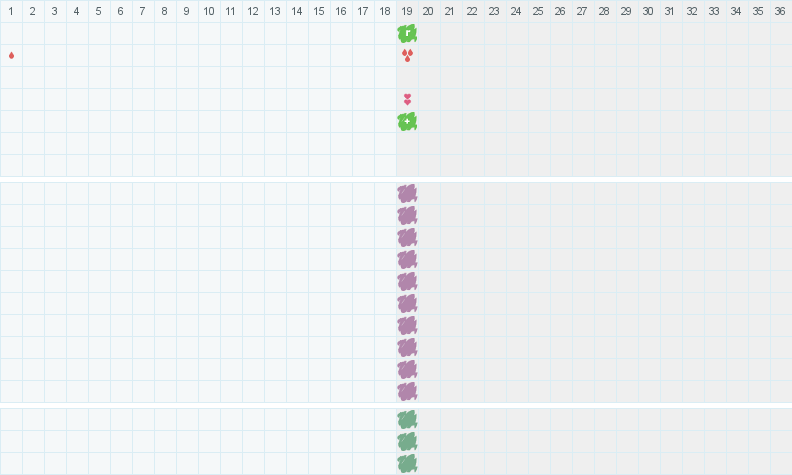Image resolution: width=792 pixels, height=475 pixels.
Task: Click the green plus marker on day 19
Action: pyautogui.click(x=407, y=122)
